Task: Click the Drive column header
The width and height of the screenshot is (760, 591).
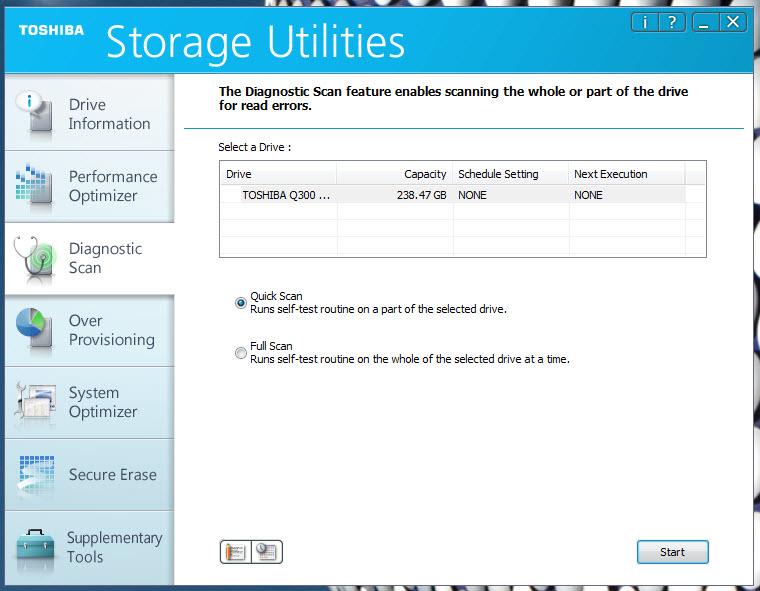Action: click(x=279, y=174)
